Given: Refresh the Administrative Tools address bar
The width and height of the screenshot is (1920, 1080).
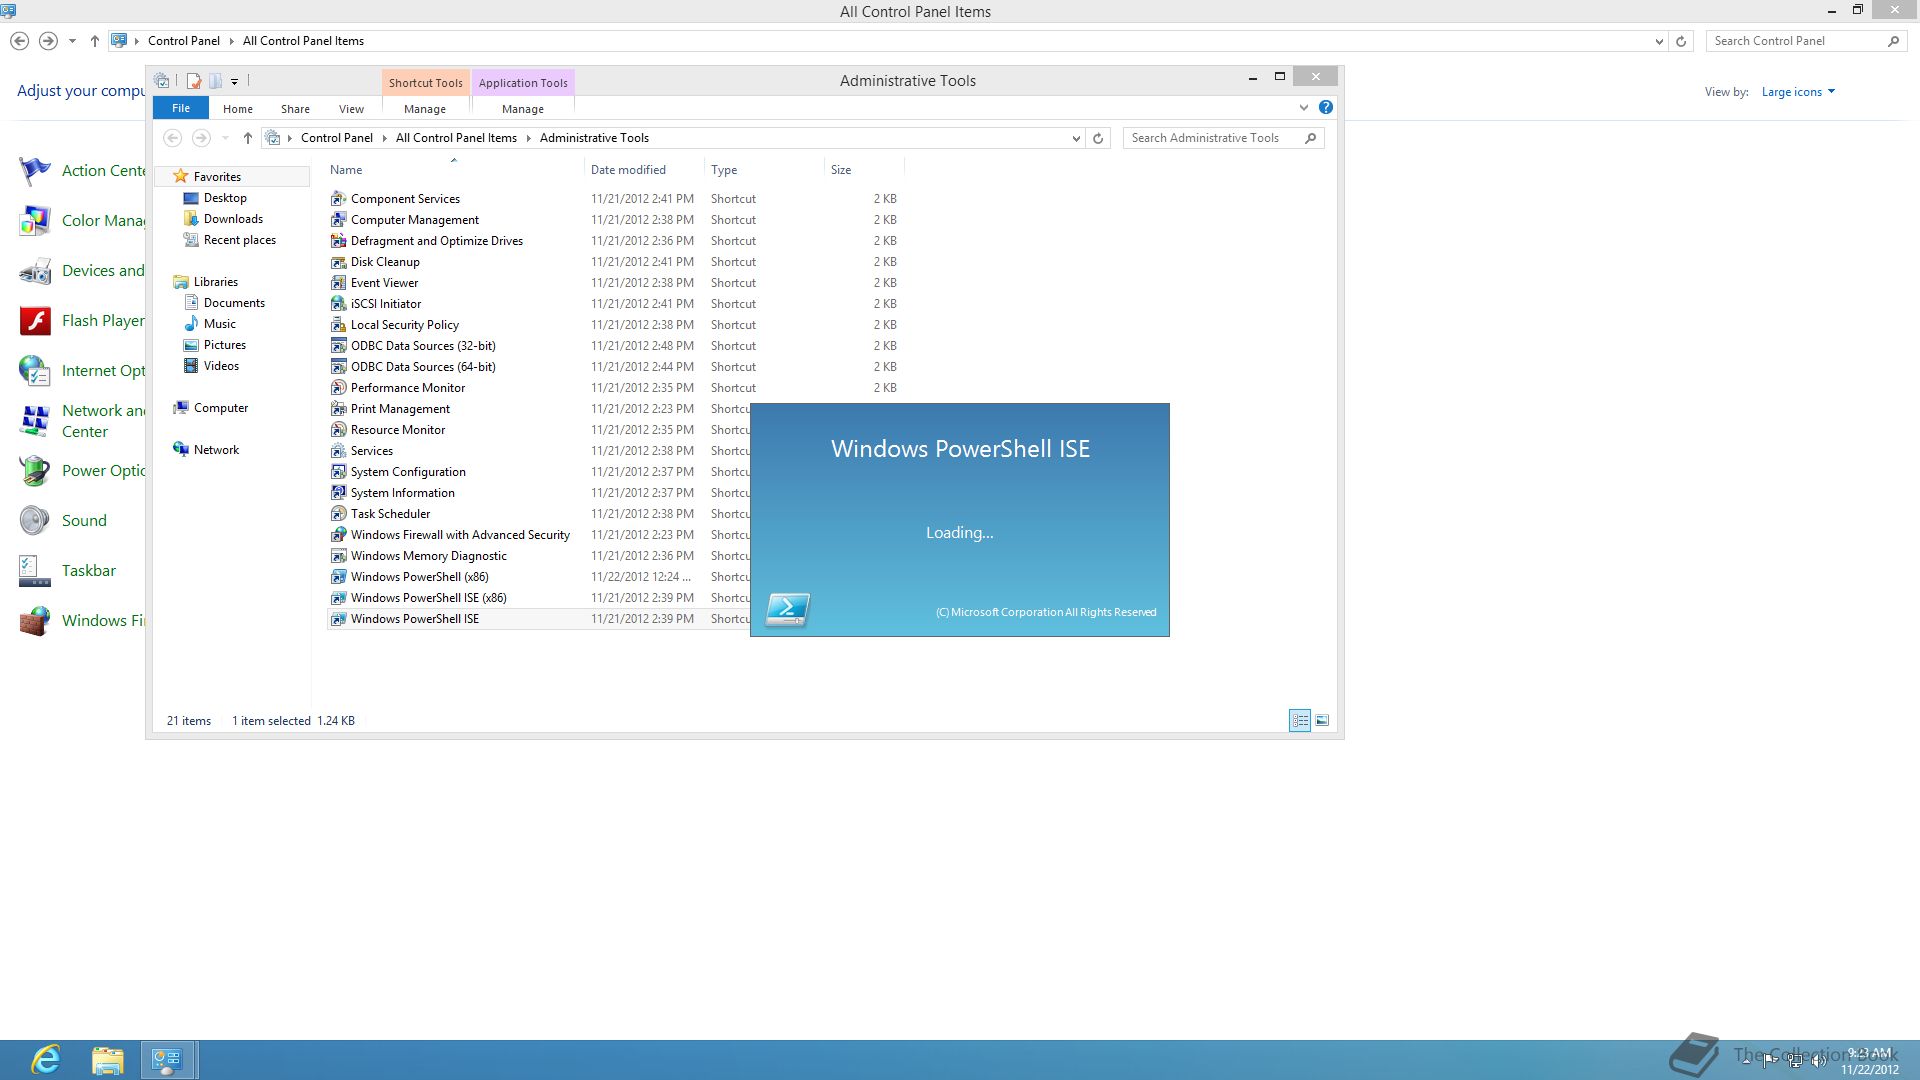Looking at the screenshot, I should (1098, 139).
